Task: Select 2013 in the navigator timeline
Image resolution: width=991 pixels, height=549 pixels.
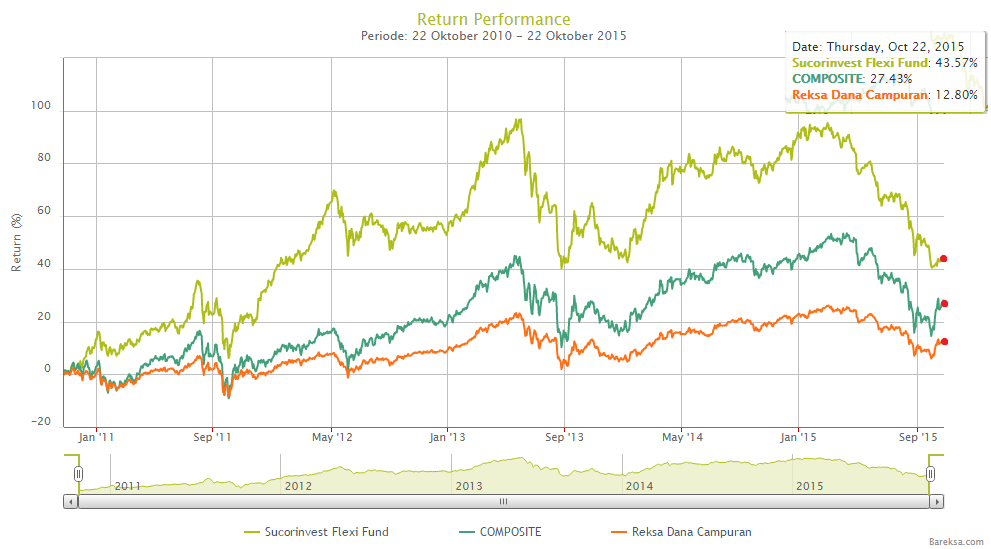Action: (x=468, y=486)
